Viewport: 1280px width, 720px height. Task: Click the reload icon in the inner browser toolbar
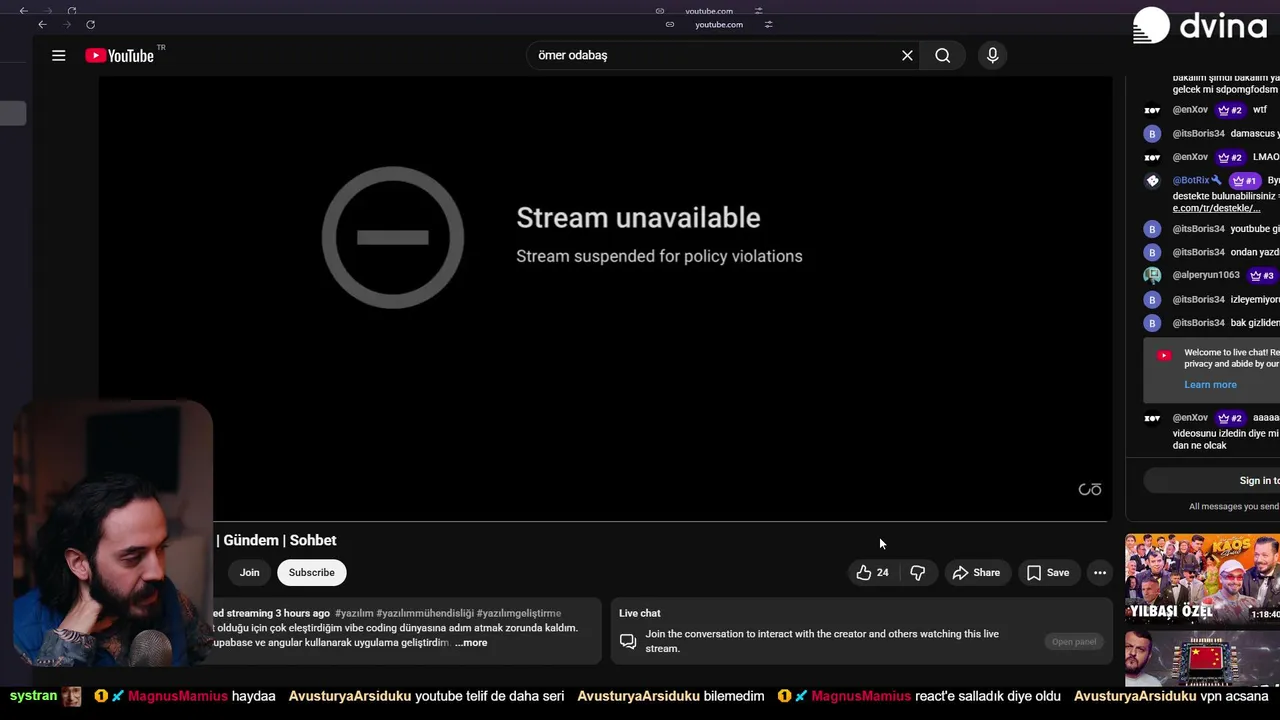point(90,25)
